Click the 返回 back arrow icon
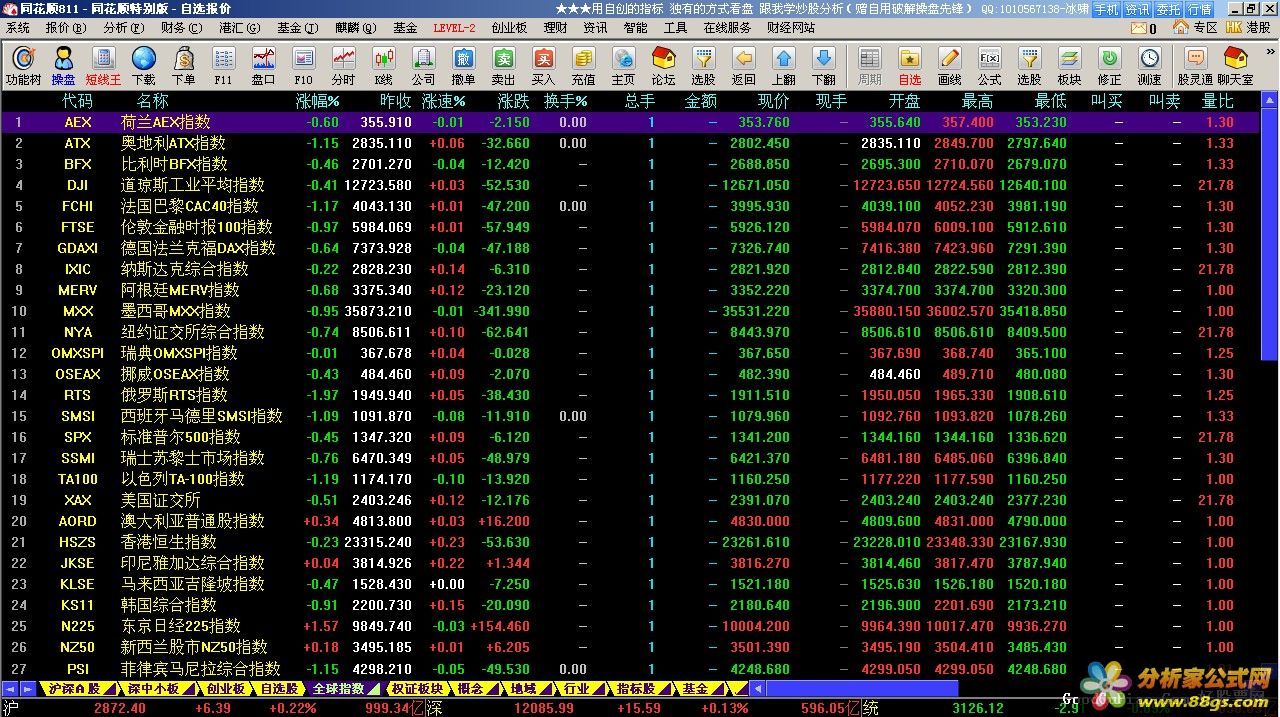The image size is (1280, 717). pyautogui.click(x=743, y=65)
